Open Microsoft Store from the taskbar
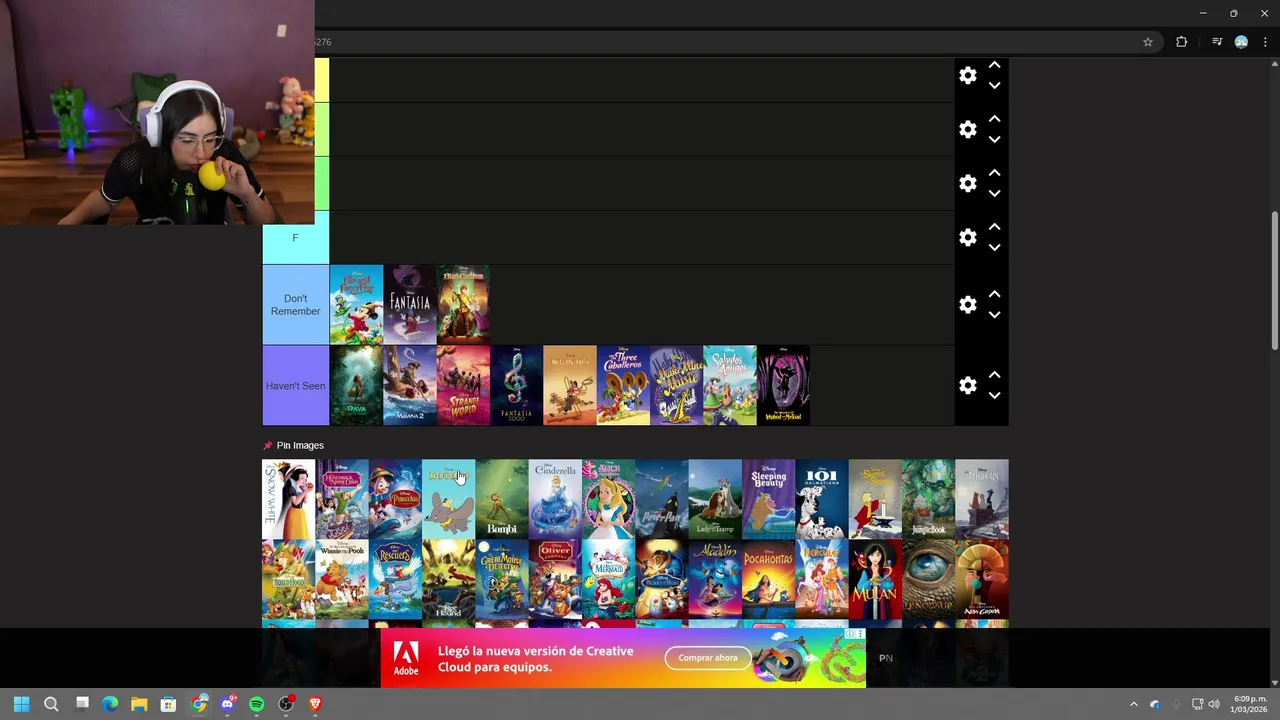 tap(168, 704)
